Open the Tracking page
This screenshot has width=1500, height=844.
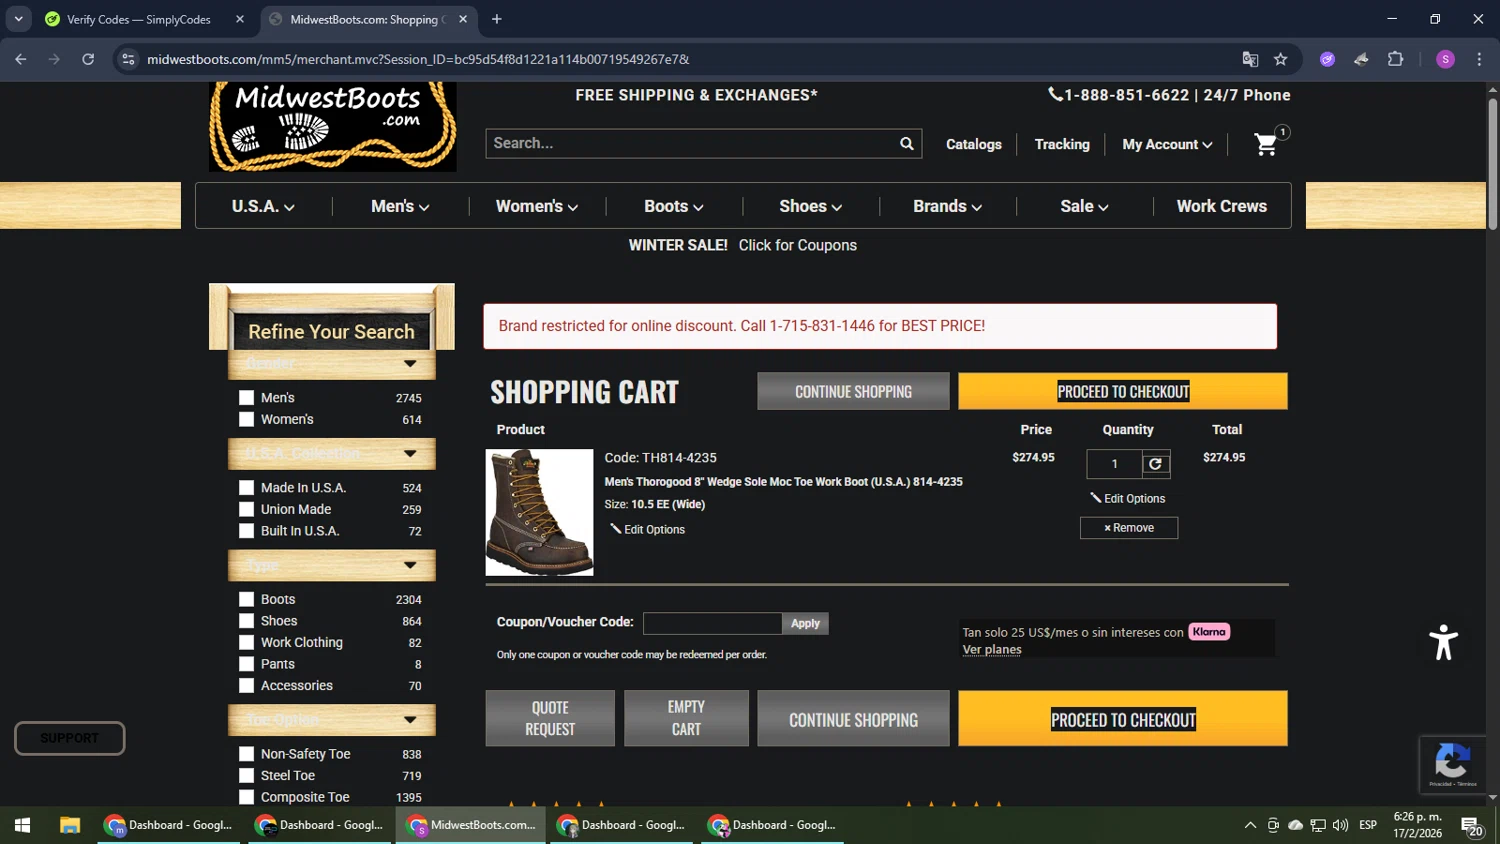(x=1062, y=144)
